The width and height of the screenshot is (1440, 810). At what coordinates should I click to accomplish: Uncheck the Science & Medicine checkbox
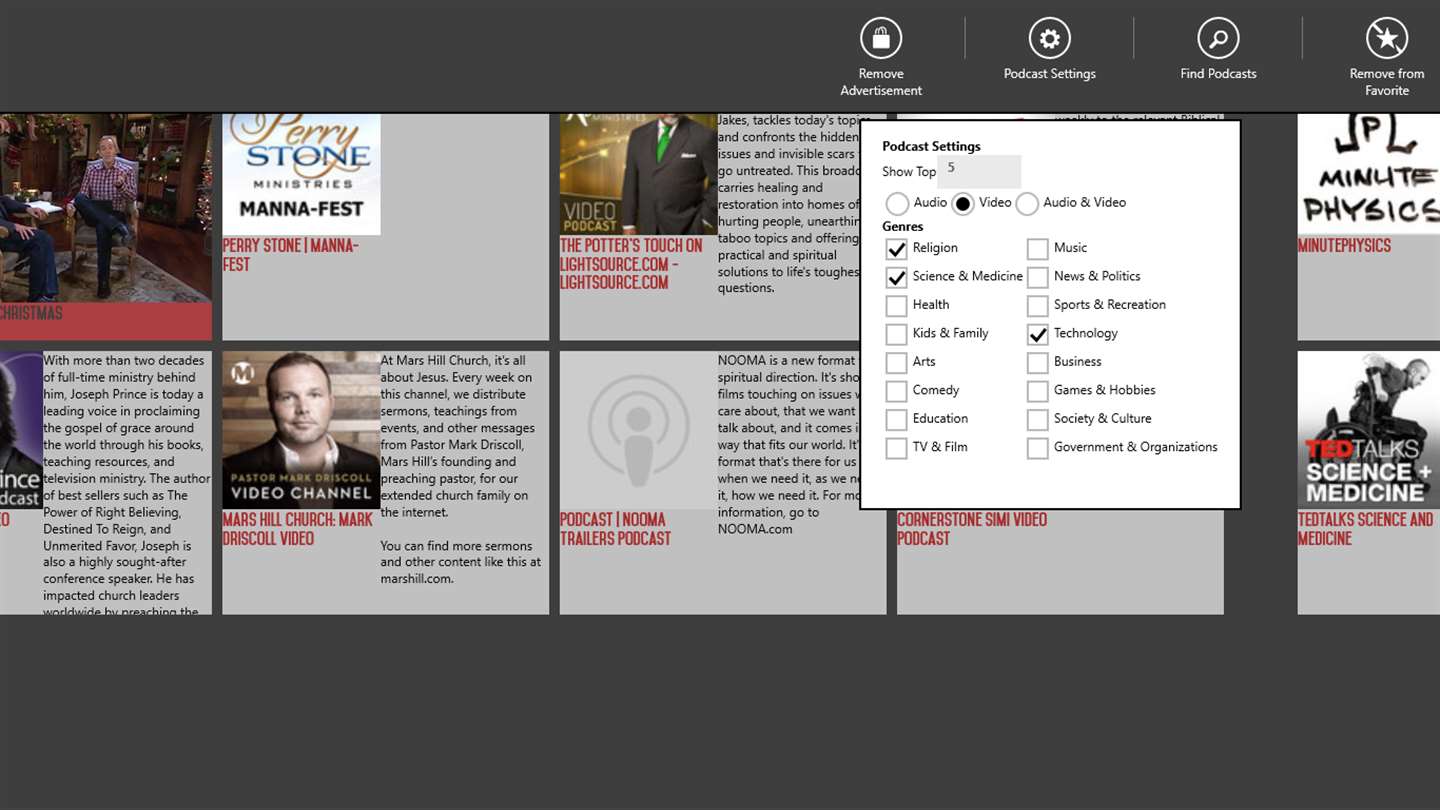(896, 277)
